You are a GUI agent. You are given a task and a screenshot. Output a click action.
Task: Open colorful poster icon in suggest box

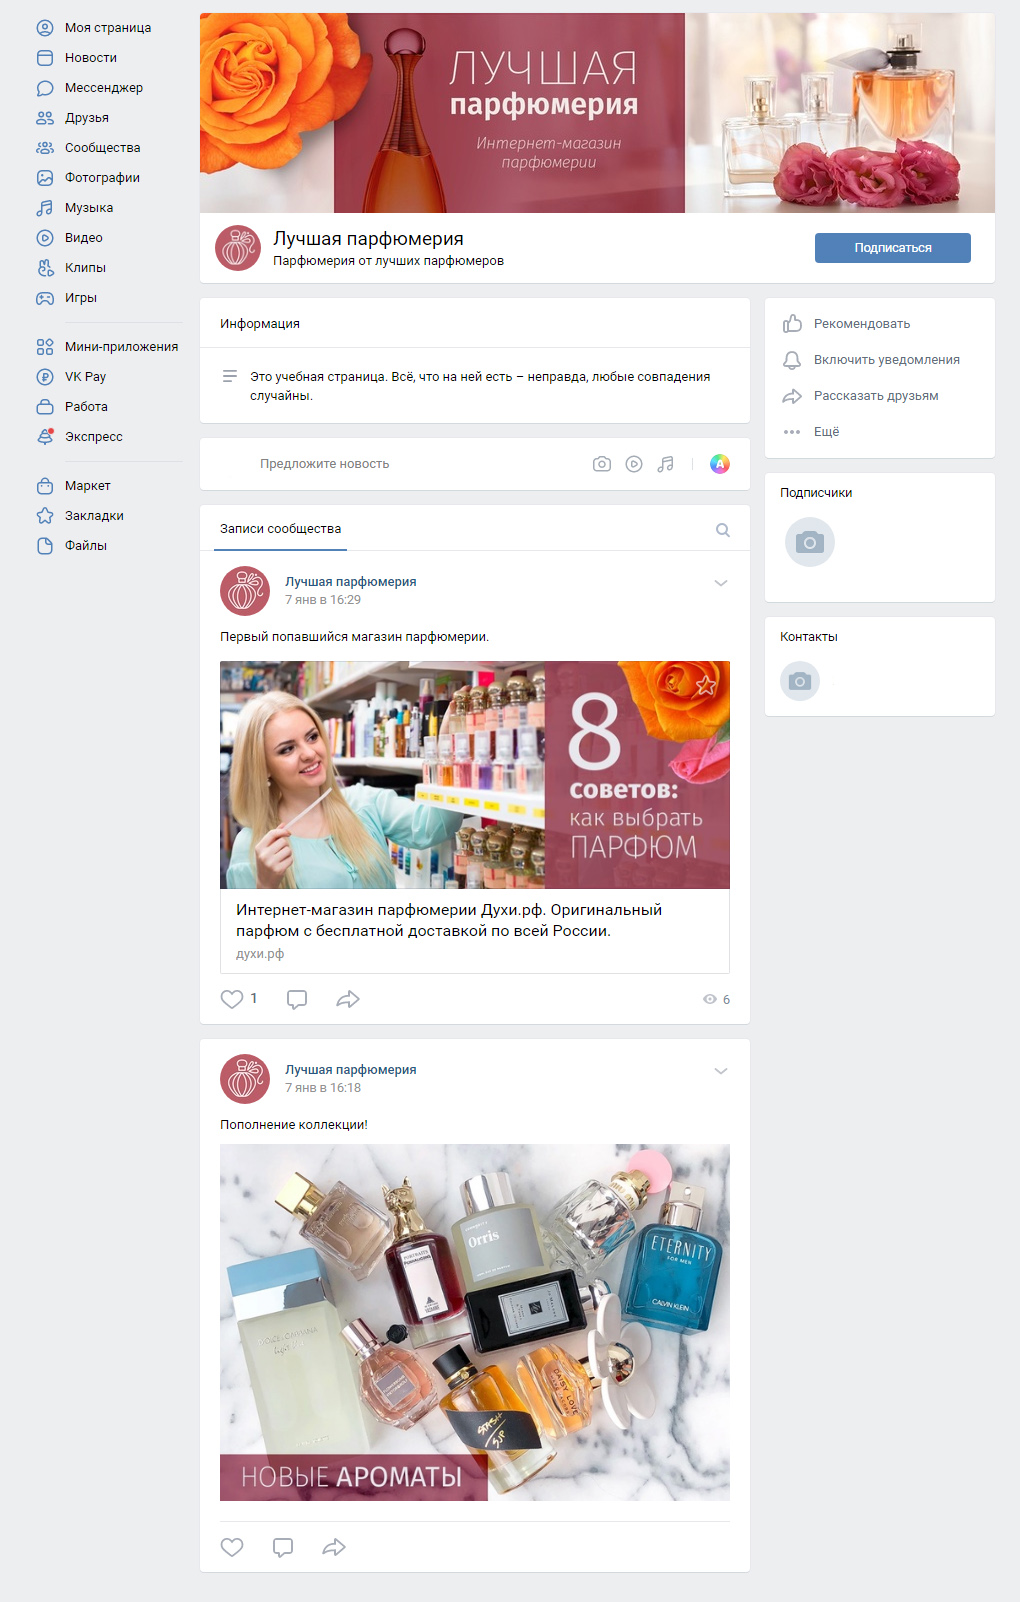[720, 464]
